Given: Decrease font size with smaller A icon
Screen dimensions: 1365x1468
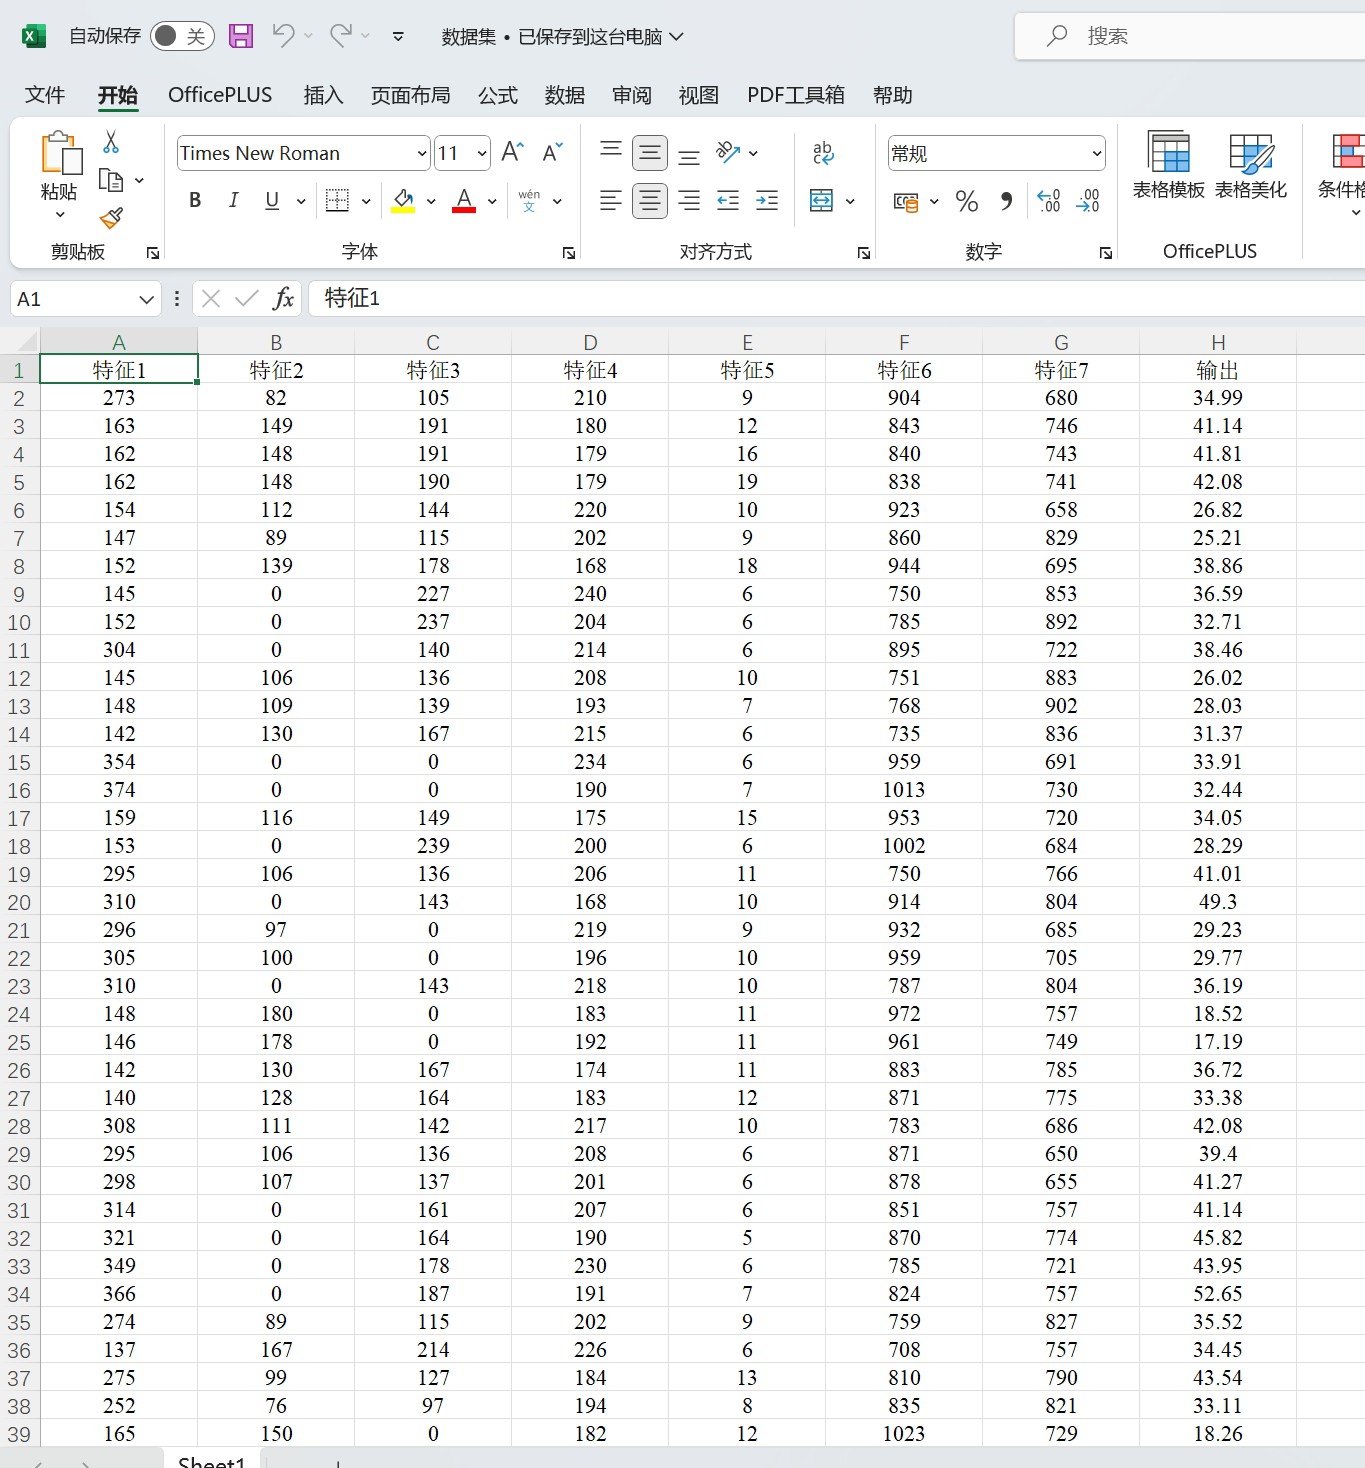Looking at the screenshot, I should pyautogui.click(x=552, y=152).
